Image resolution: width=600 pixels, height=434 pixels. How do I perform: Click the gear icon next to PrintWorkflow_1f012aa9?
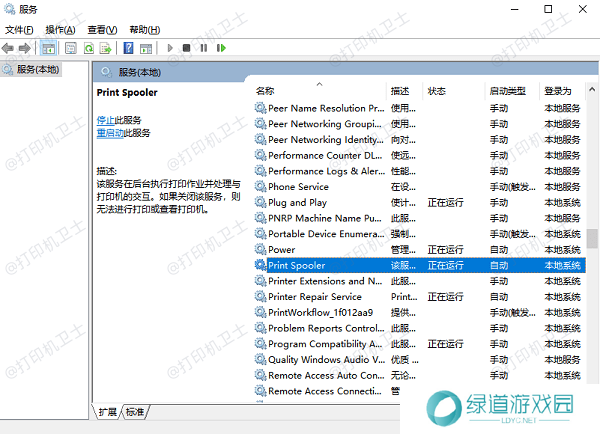tap(261, 312)
